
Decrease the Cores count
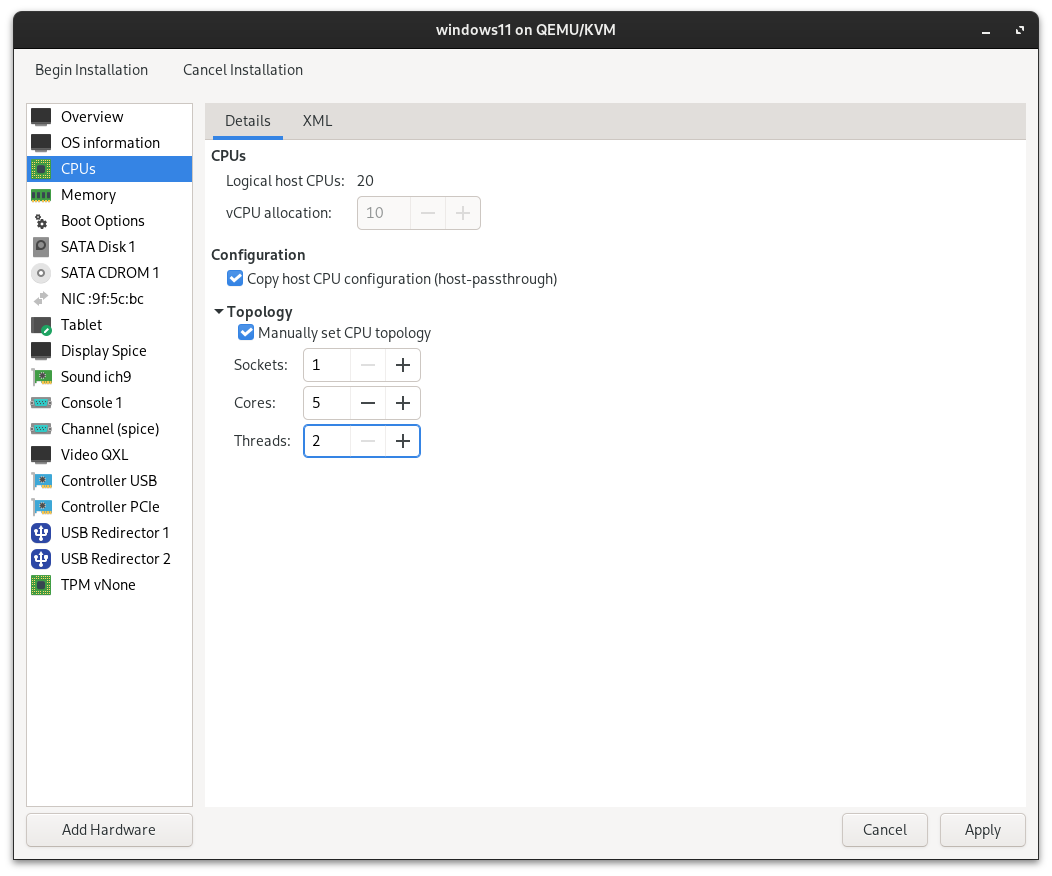(x=368, y=403)
